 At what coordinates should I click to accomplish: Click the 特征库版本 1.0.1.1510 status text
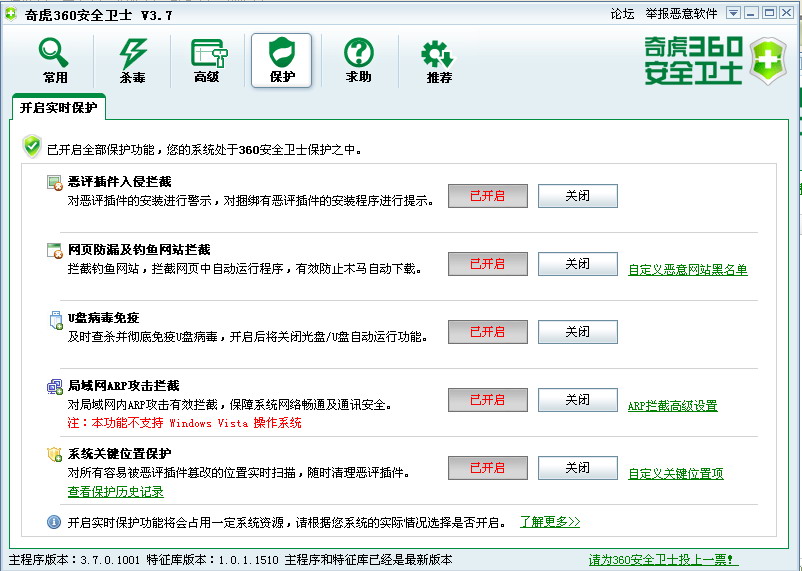click(212, 560)
